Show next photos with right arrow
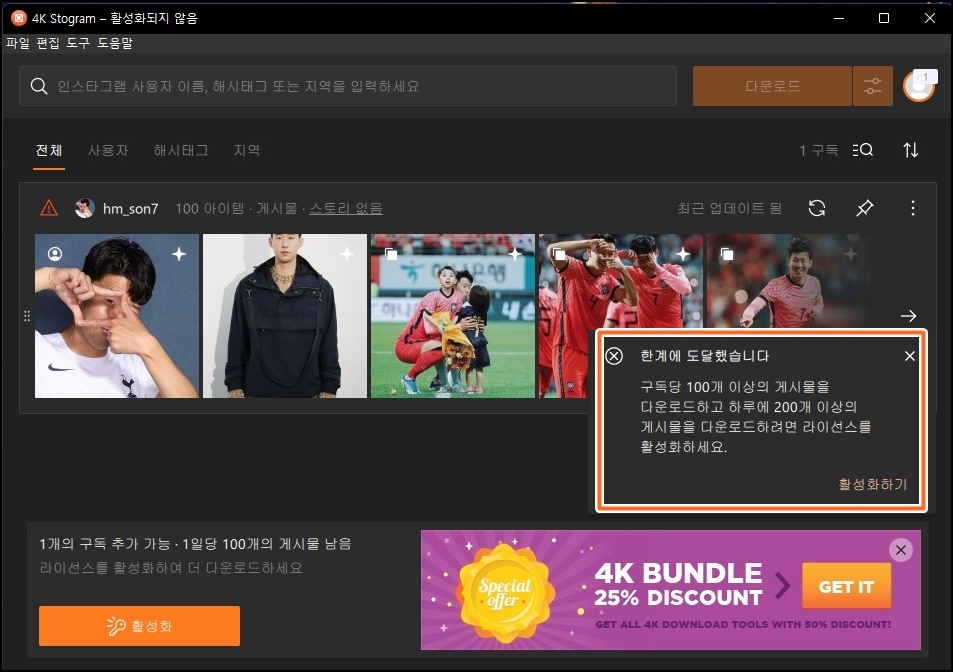This screenshot has height=672, width=953. (x=909, y=316)
